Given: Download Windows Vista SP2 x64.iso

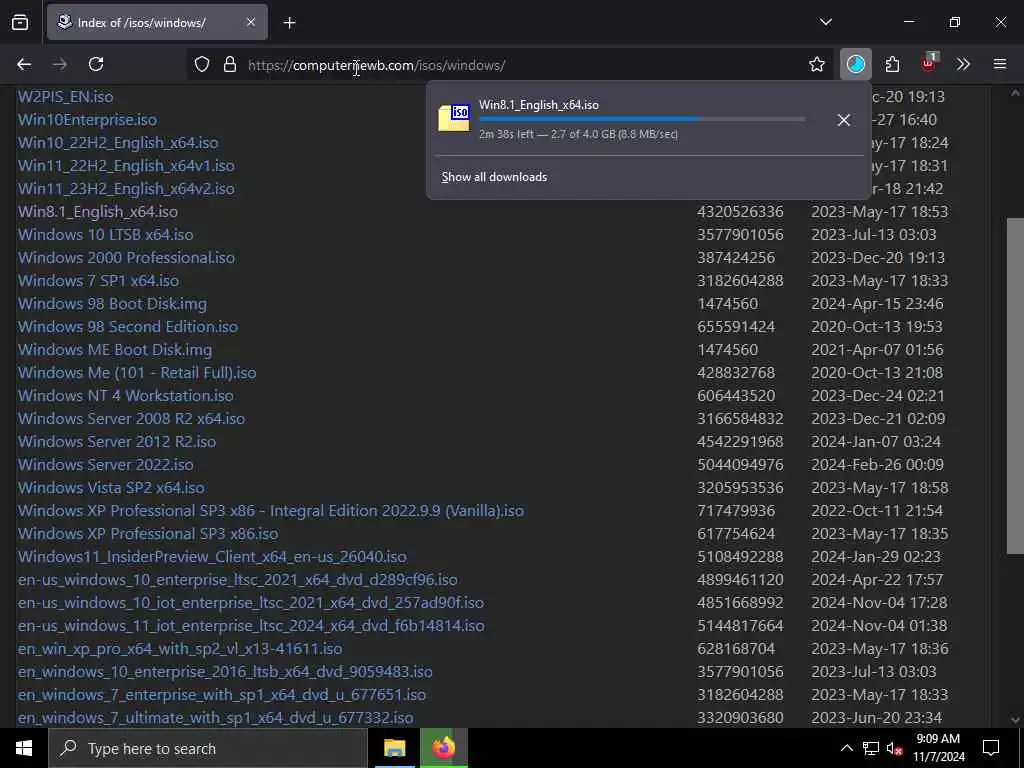Looking at the screenshot, I should click(111, 487).
